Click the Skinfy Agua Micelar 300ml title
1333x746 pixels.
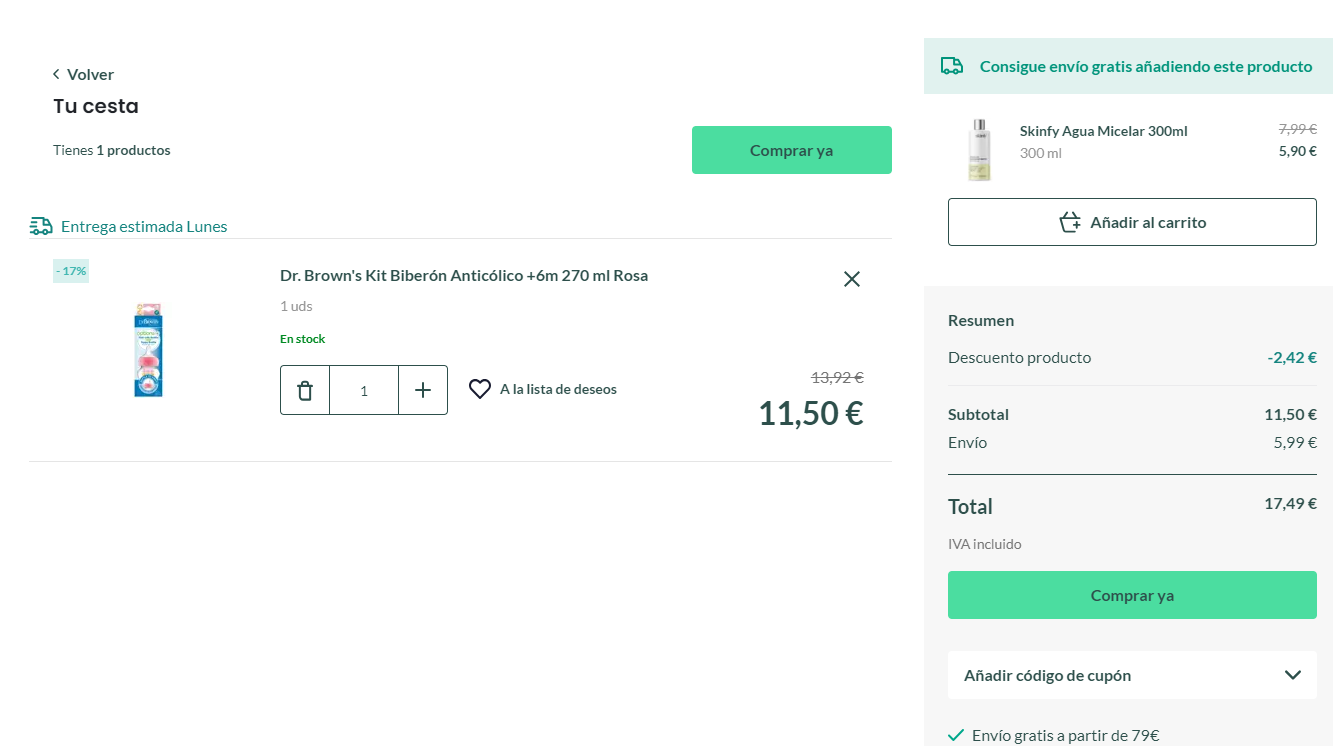(1103, 131)
